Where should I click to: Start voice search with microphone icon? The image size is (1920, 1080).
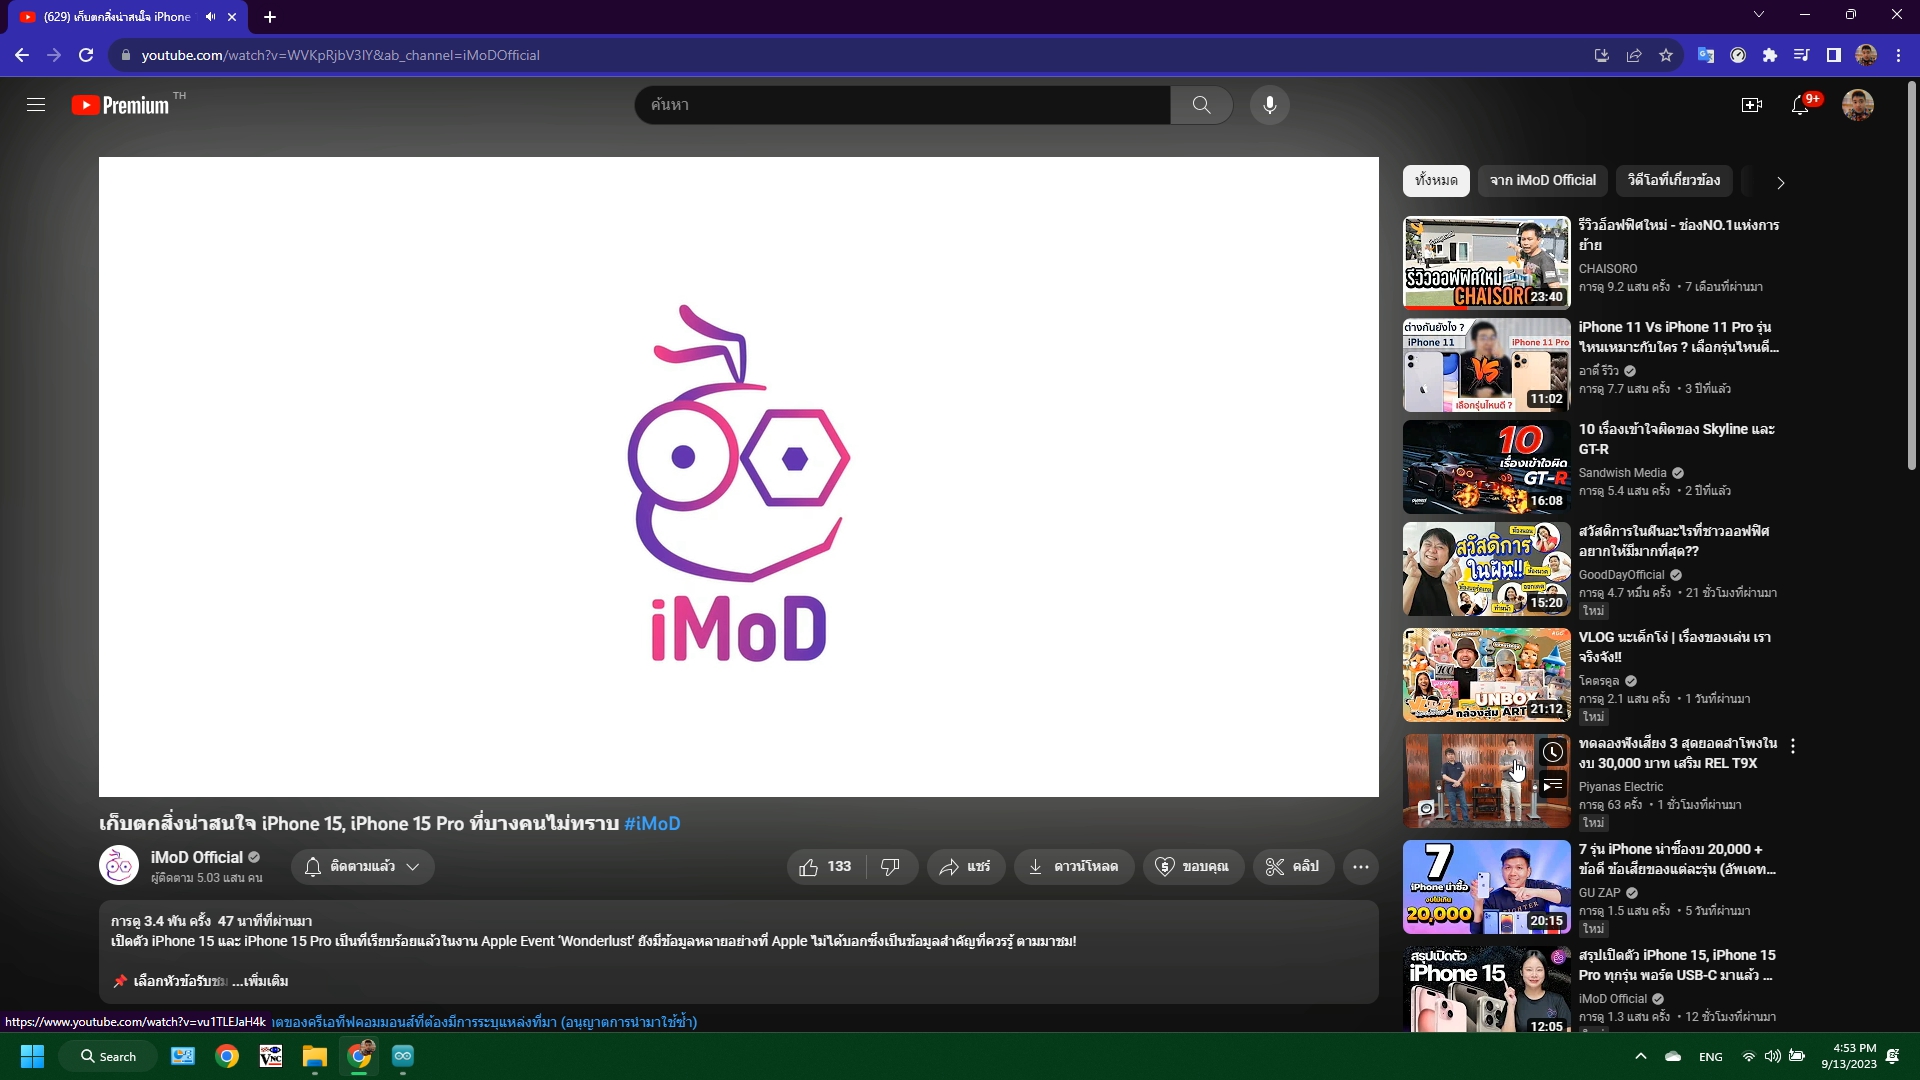(1269, 105)
